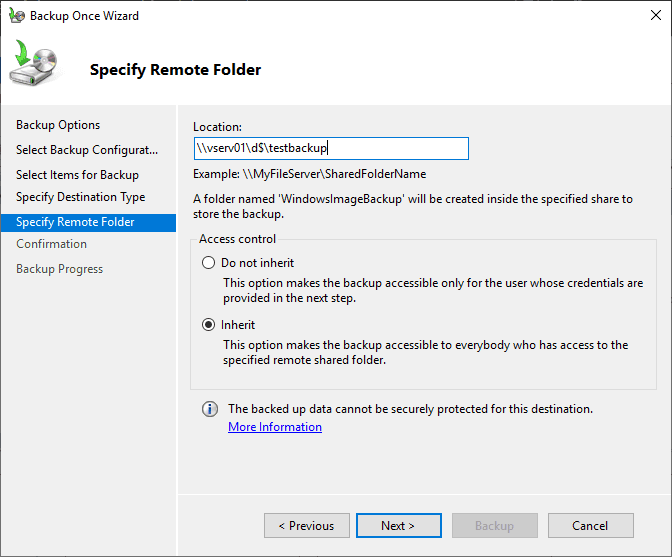Jump to Select Items for Backup step
This screenshot has height=557, width=672.
77,175
